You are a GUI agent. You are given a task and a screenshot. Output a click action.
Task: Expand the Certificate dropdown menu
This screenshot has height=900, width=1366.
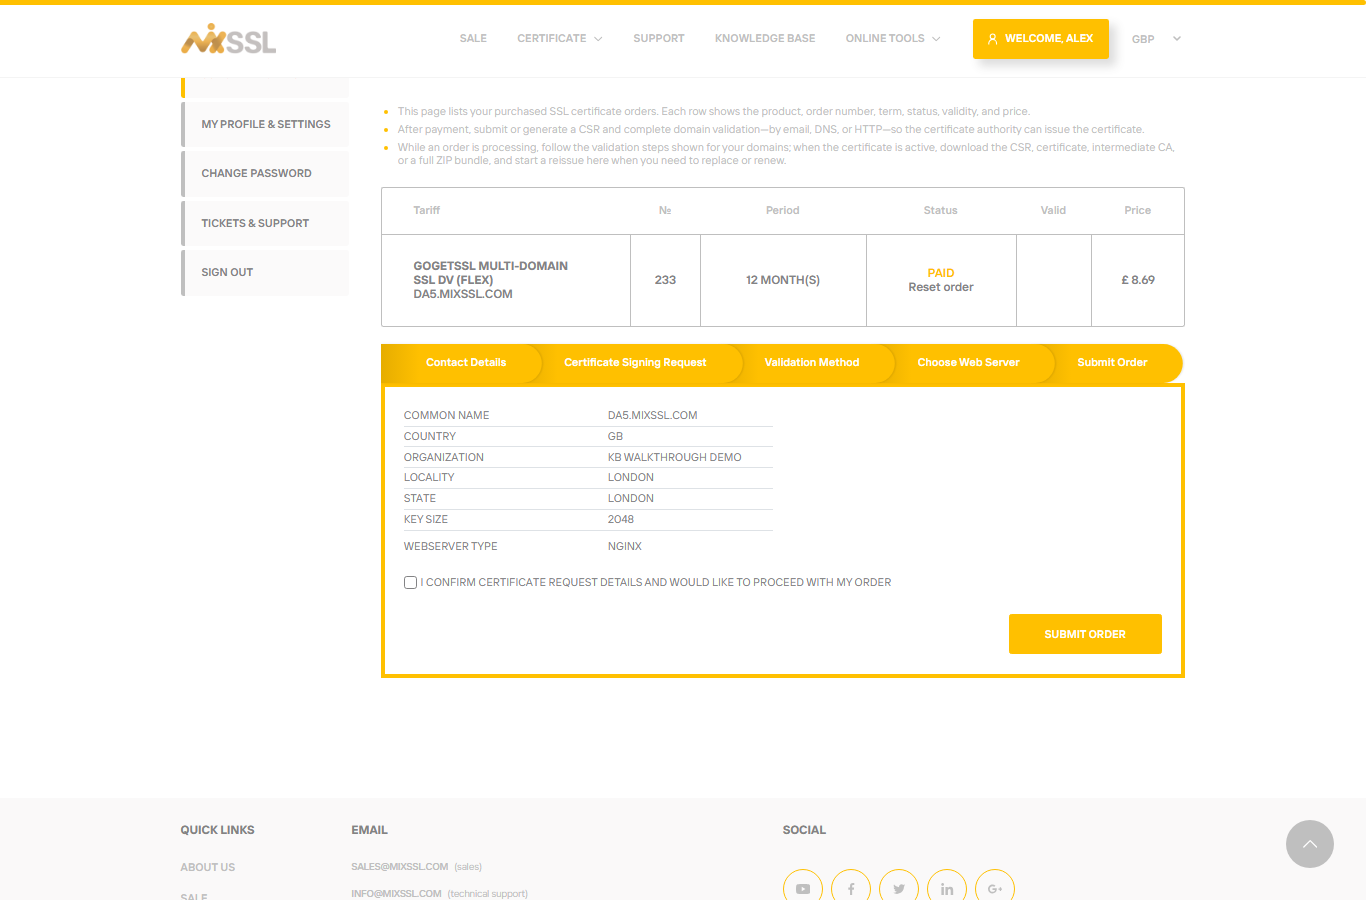[x=560, y=39]
